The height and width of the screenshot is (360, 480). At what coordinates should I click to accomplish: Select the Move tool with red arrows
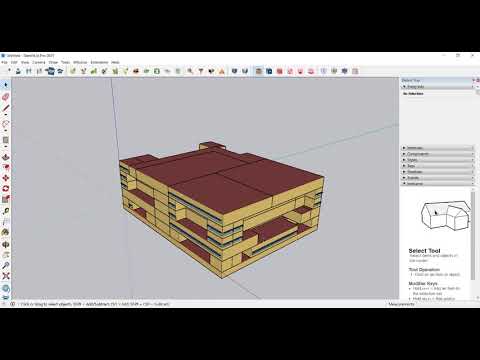click(x=6, y=178)
